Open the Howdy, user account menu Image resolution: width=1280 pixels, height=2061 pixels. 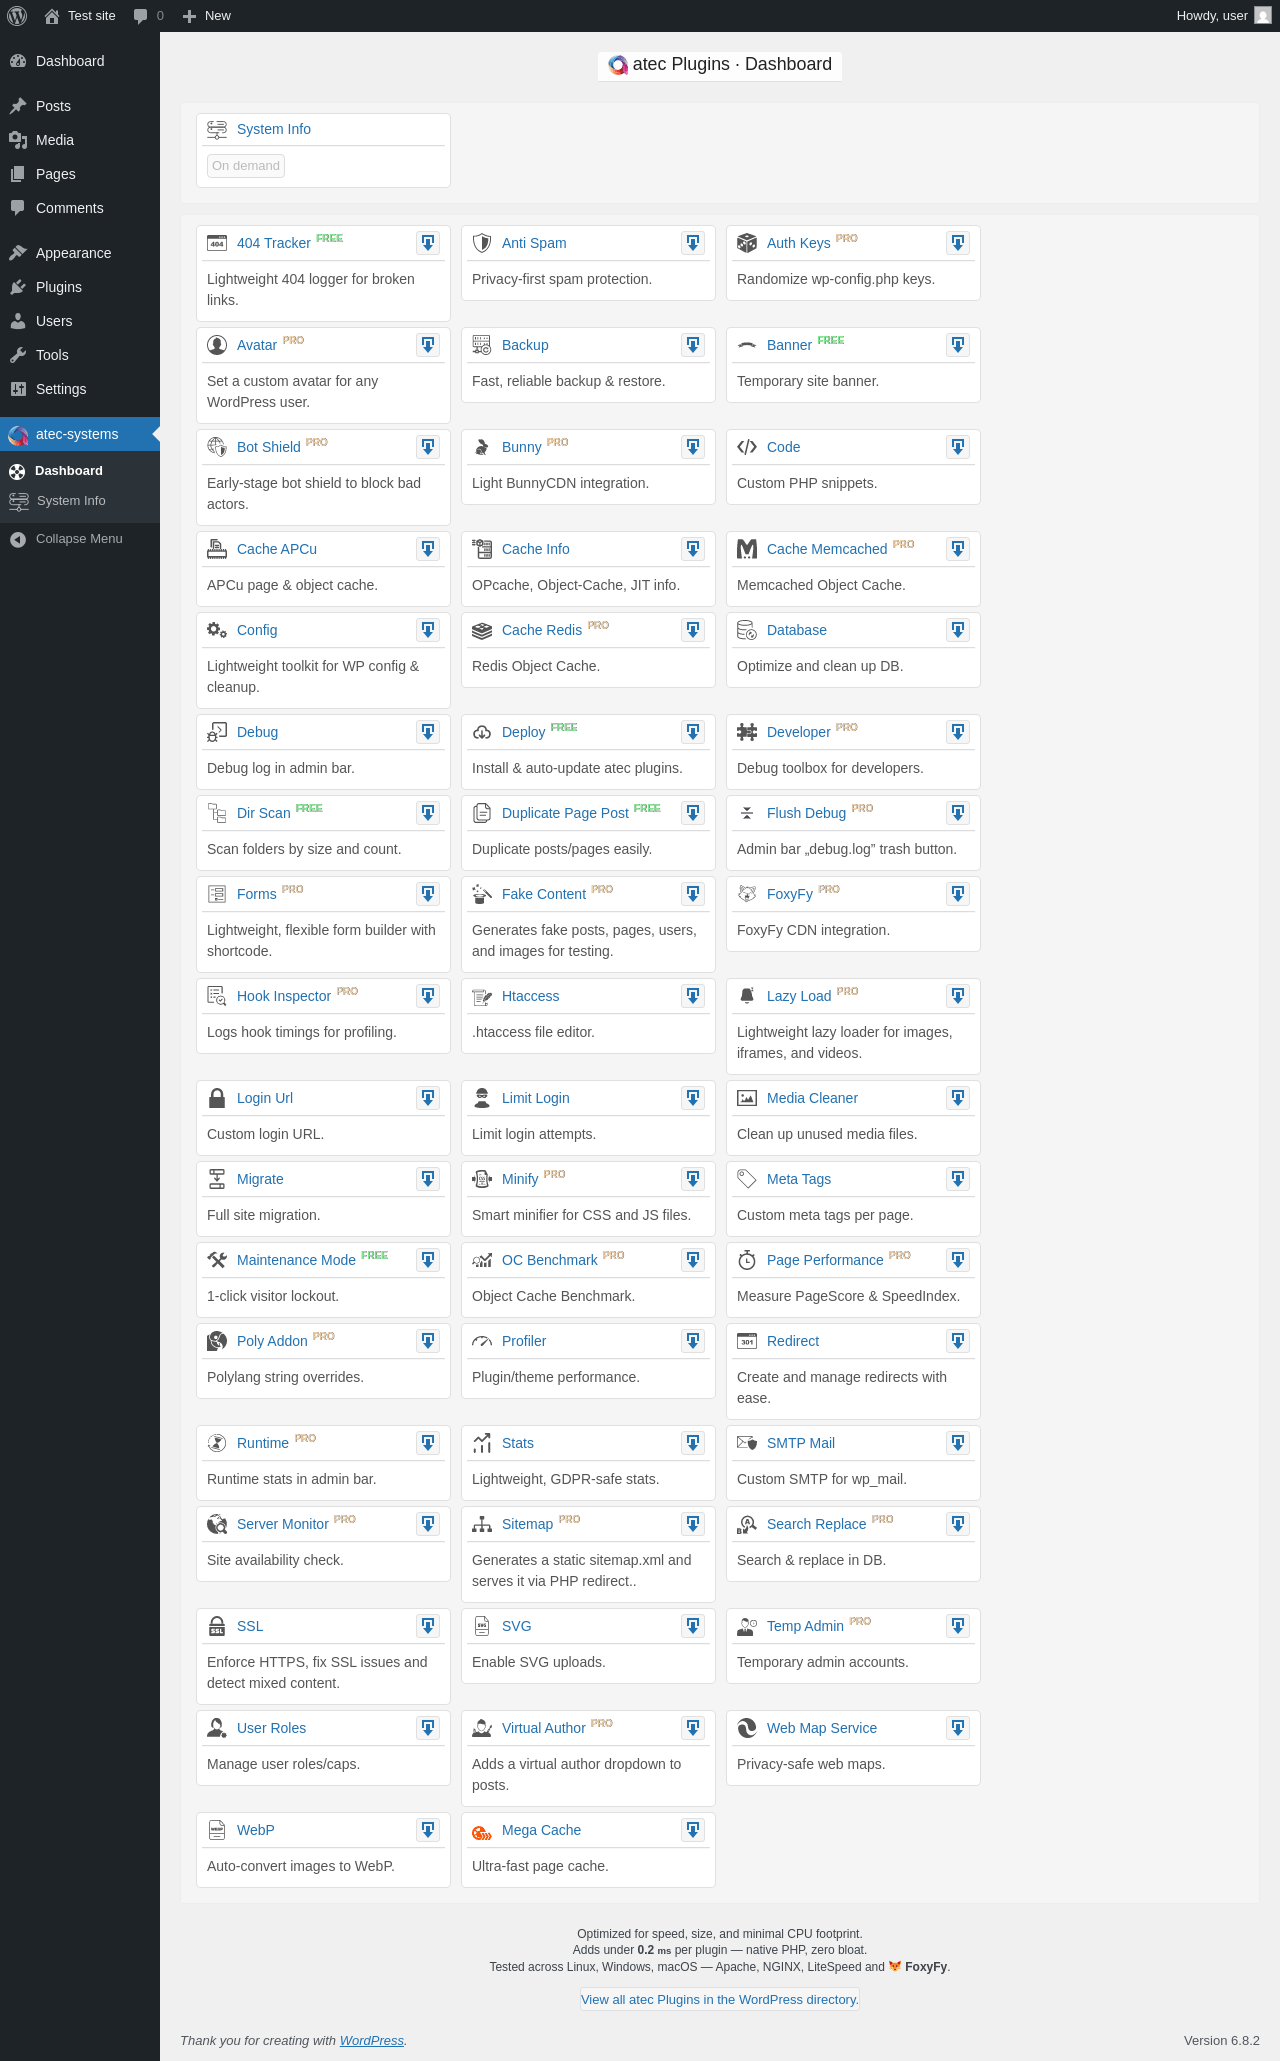[x=1224, y=16]
